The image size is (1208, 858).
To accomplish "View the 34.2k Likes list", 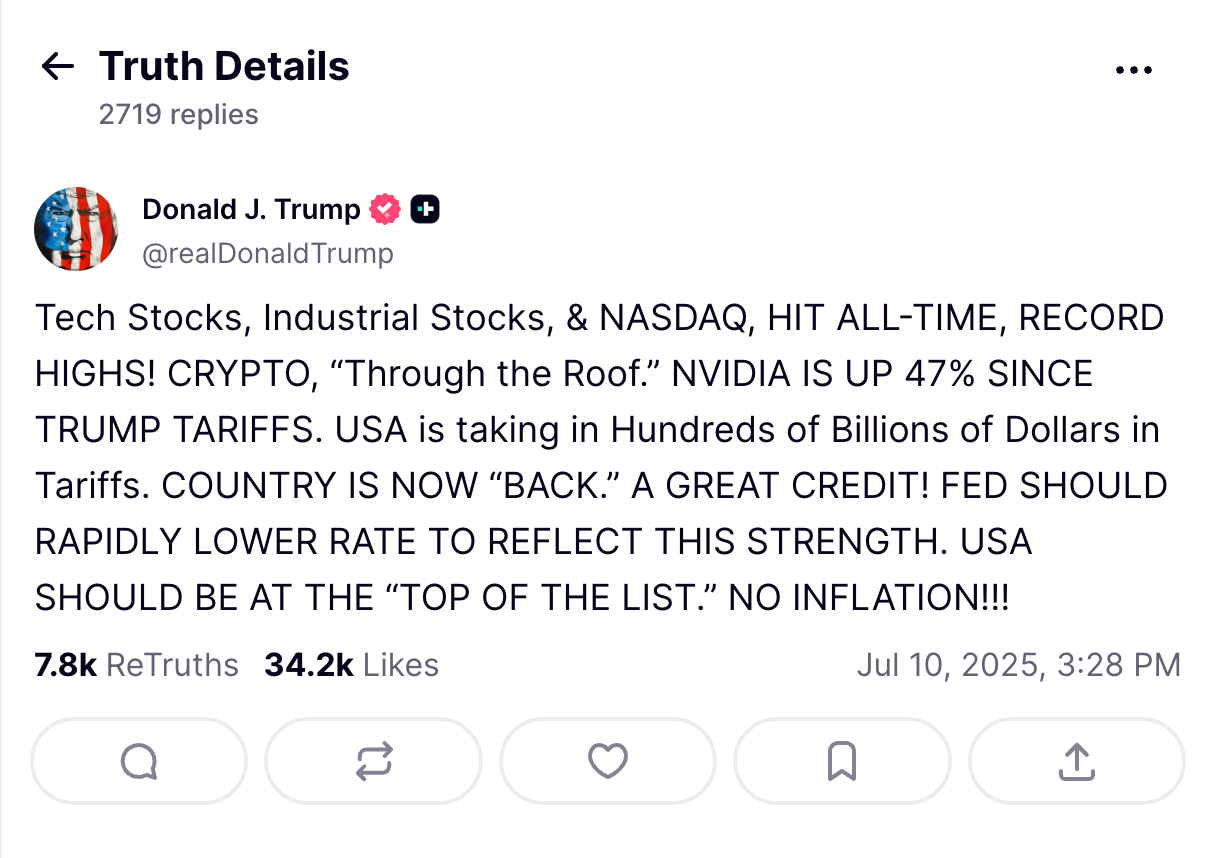I will click(x=351, y=665).
